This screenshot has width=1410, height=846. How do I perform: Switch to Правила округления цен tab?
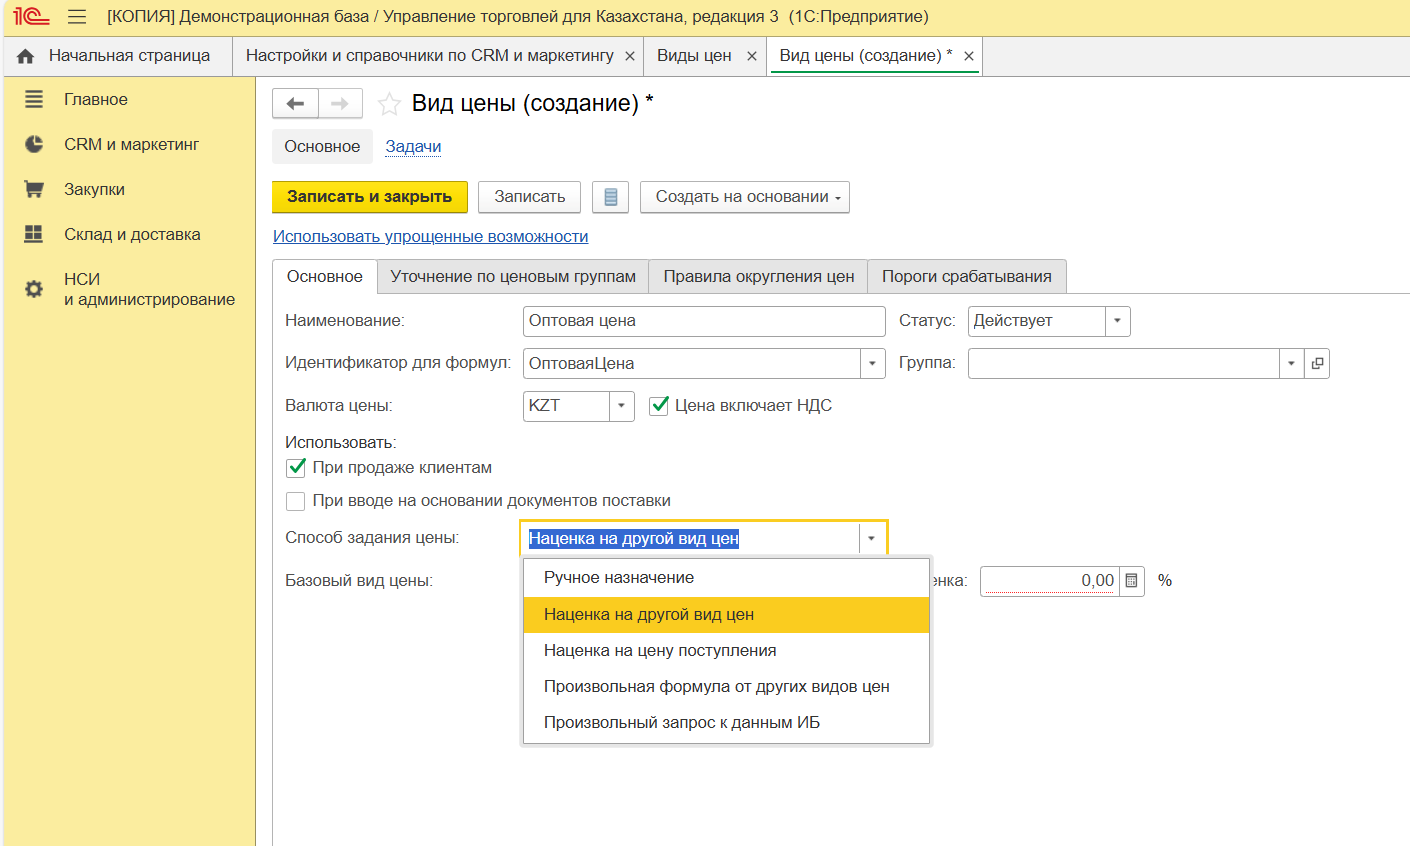(x=758, y=277)
